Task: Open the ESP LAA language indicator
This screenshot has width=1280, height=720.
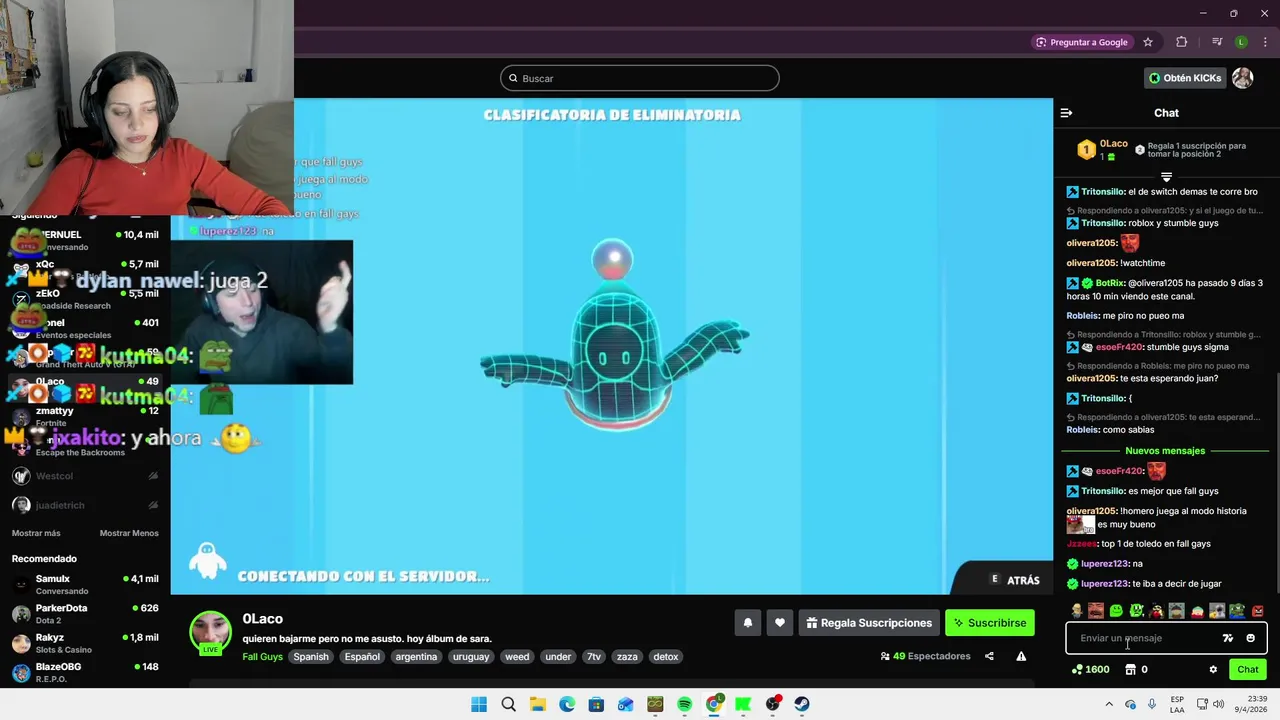Action: (x=1177, y=704)
